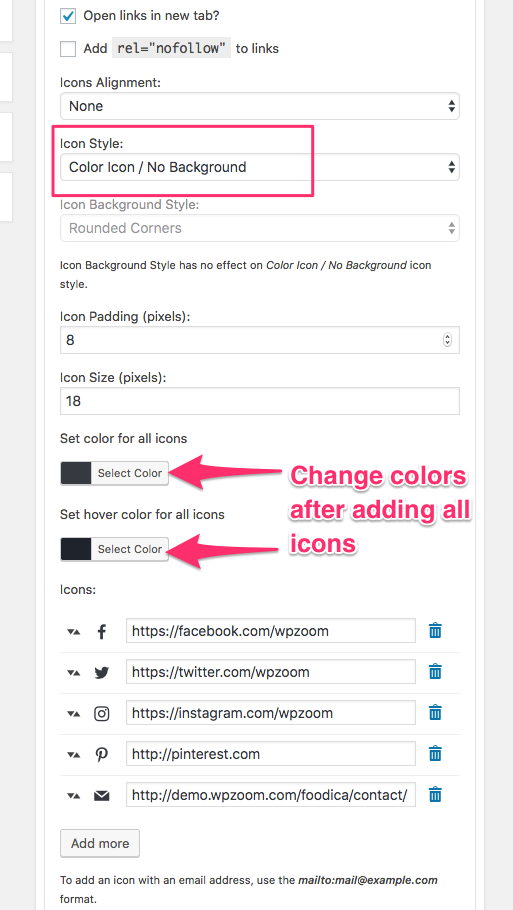Click the Instagram logo icon
The height and width of the screenshot is (910, 513).
(102, 713)
